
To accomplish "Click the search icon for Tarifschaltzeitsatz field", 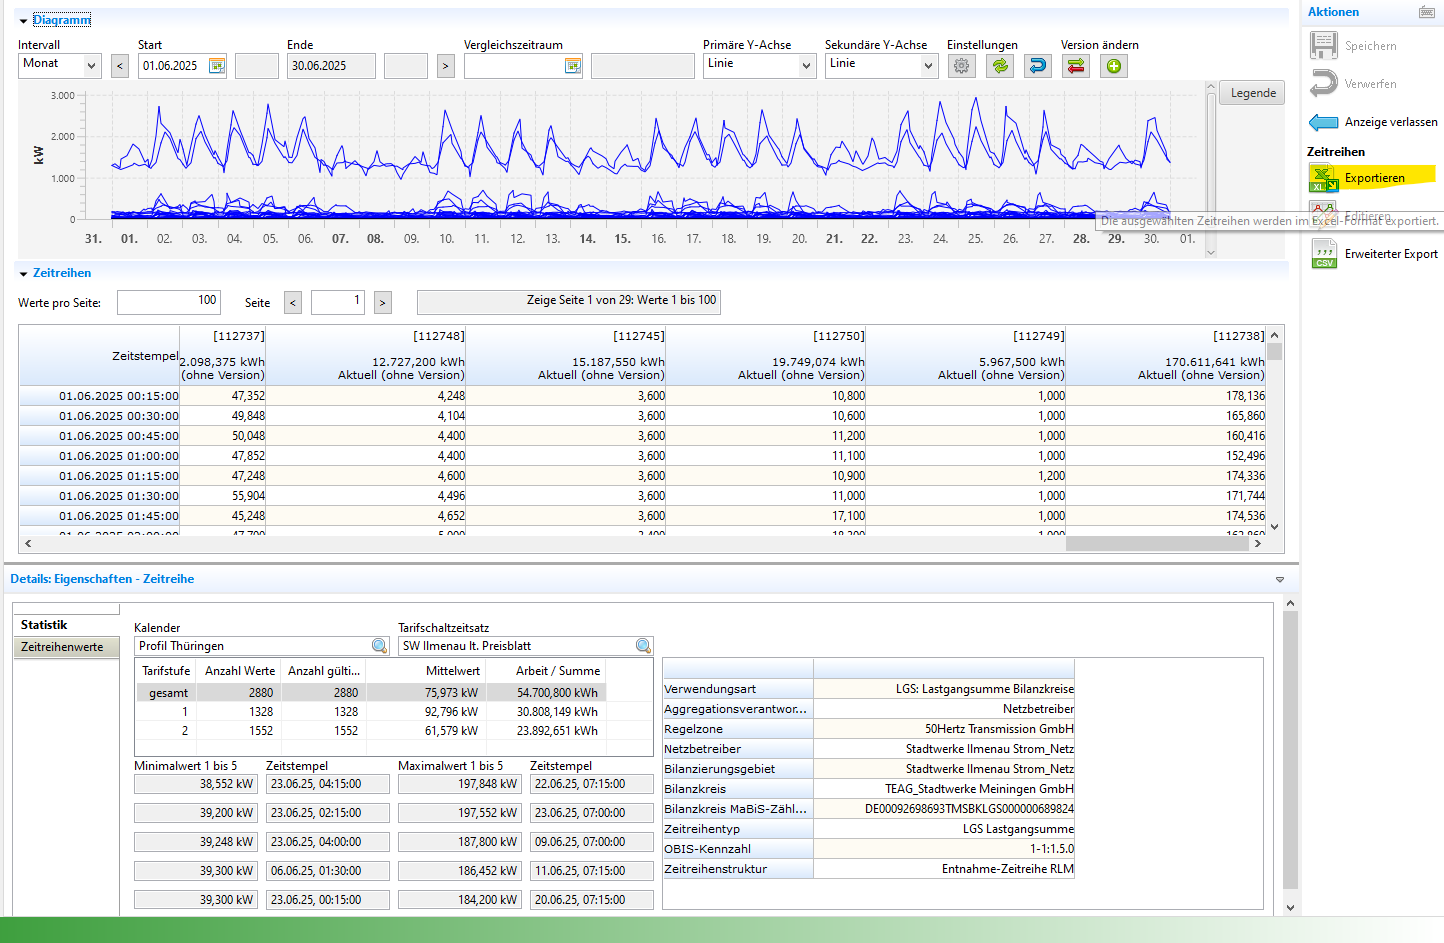I will tap(643, 646).
